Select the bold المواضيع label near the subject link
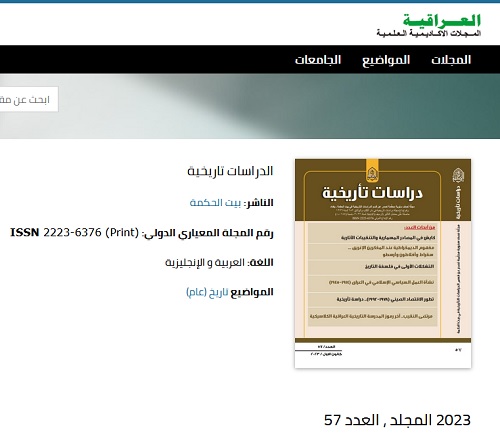The height and width of the screenshot is (439, 500). pyautogui.click(x=252, y=292)
